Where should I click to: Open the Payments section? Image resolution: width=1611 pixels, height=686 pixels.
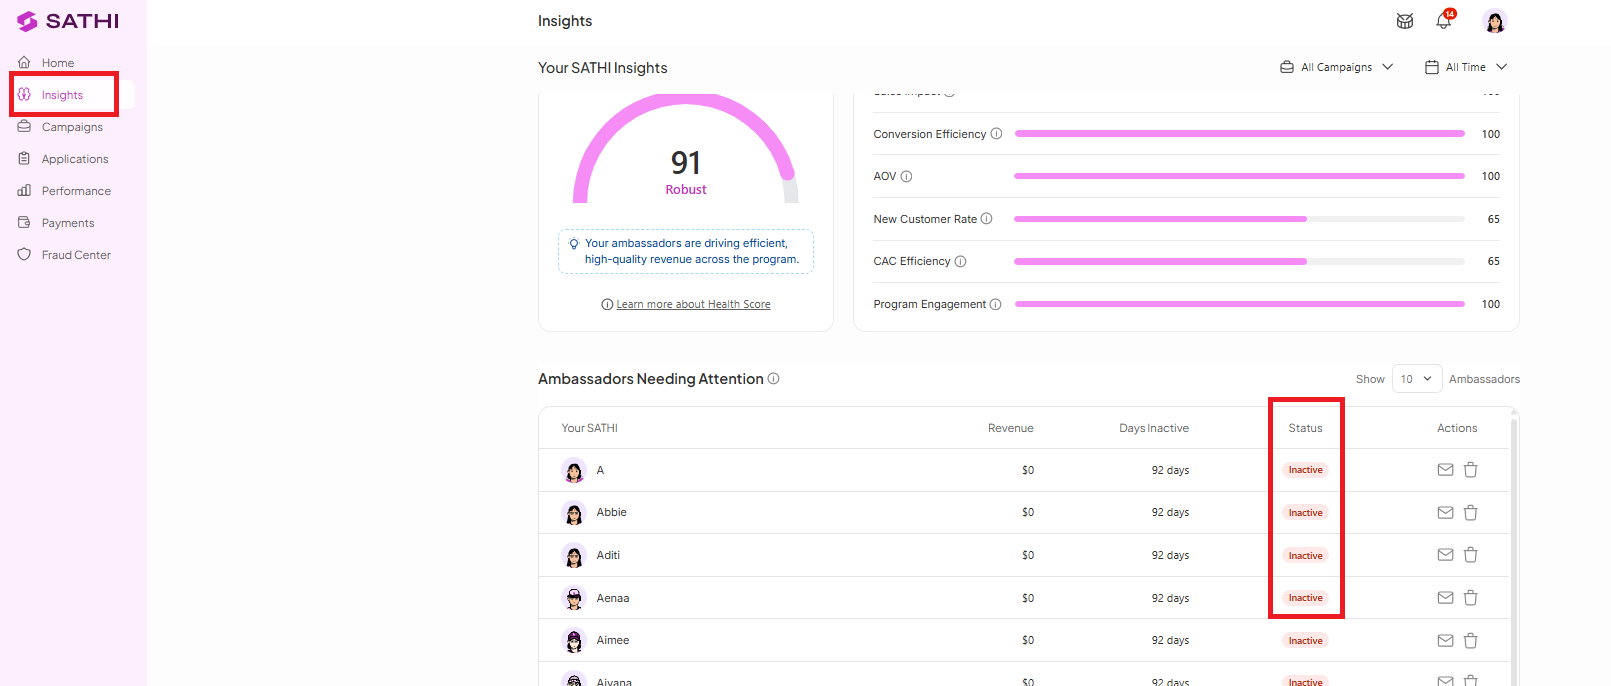coord(68,223)
